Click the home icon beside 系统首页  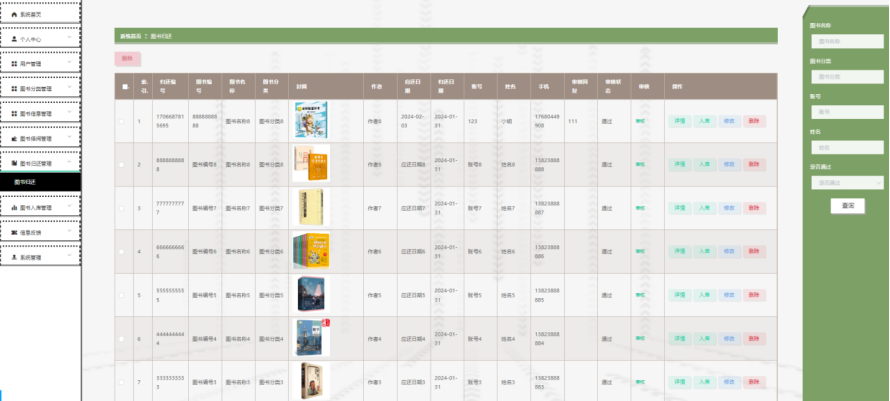point(14,14)
